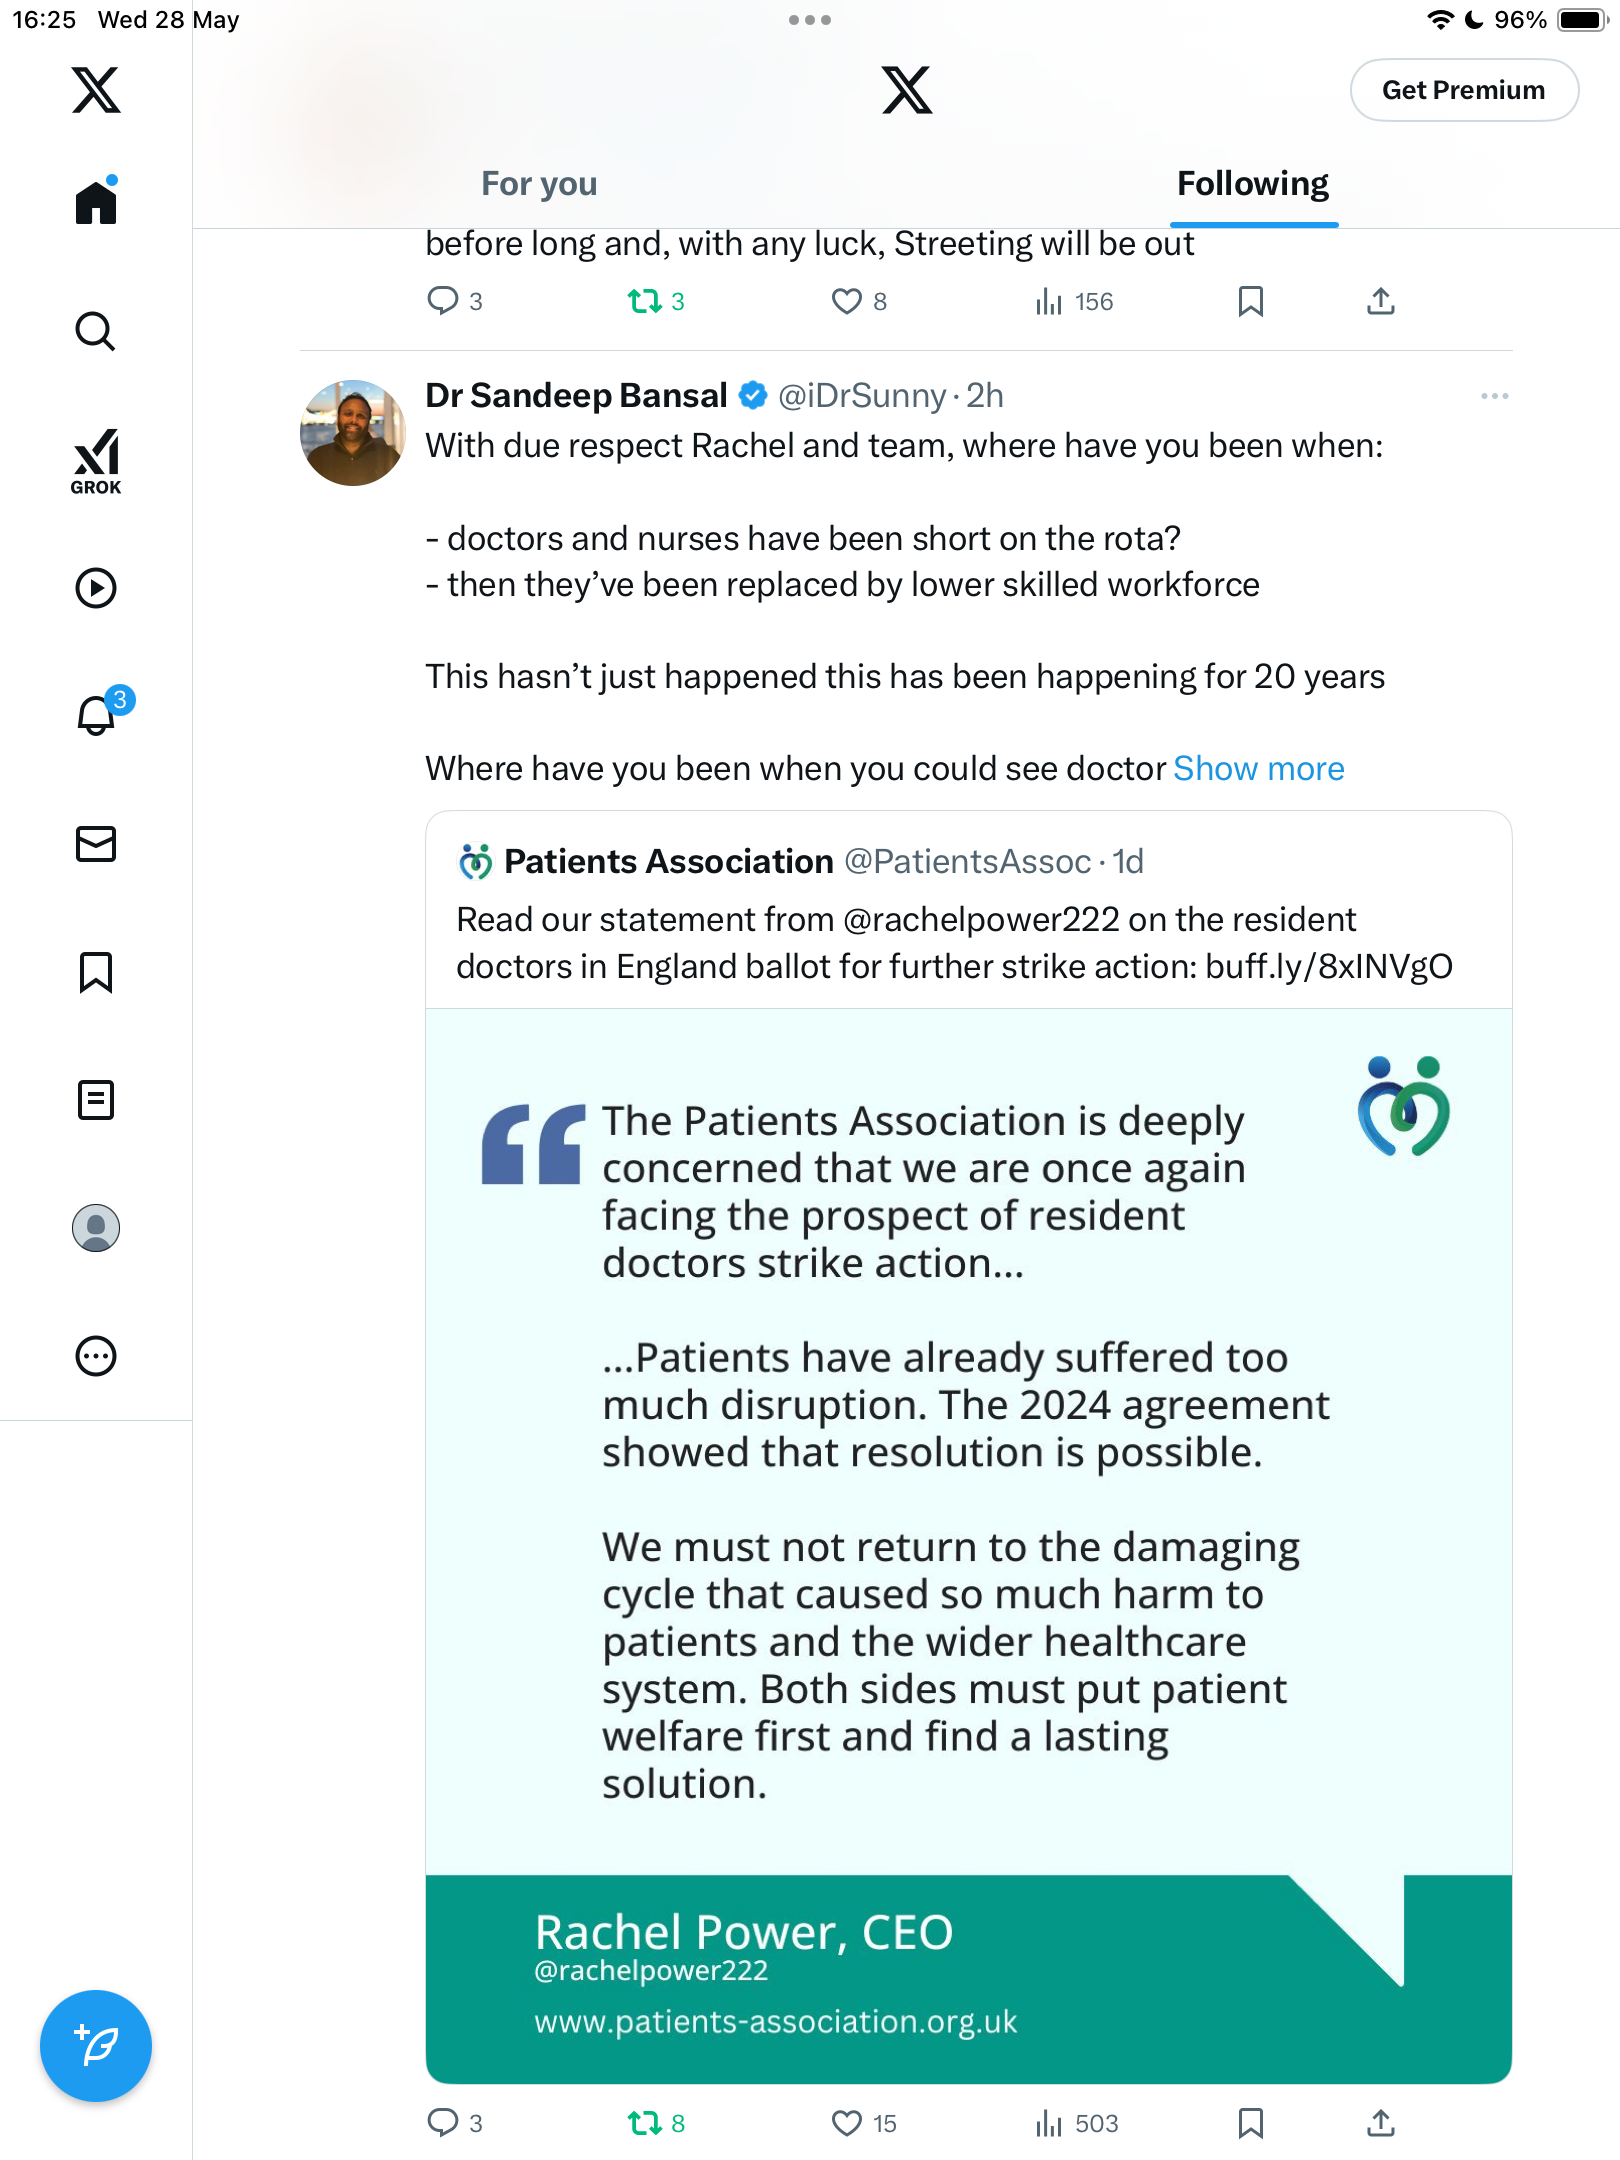1620x2160 pixels.
Task: Open the video play icon in sidebar
Action: [x=96, y=588]
